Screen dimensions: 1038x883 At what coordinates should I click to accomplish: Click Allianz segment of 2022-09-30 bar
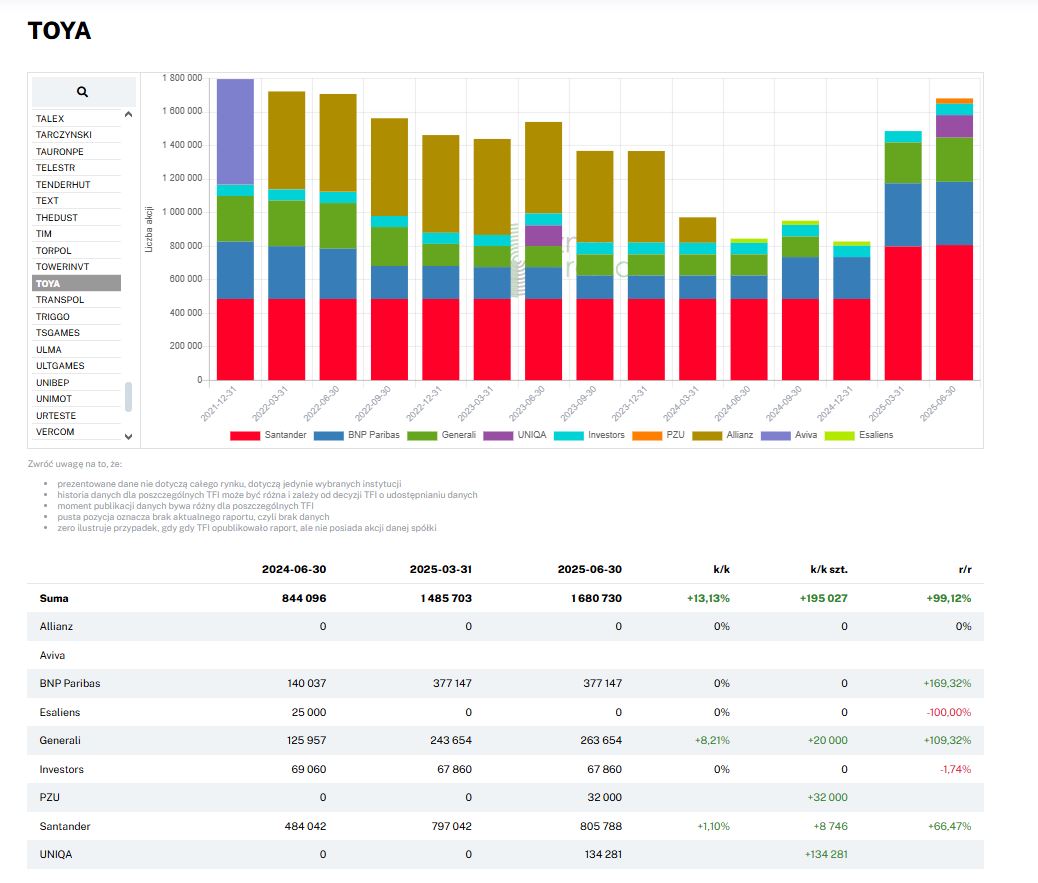coord(389,167)
